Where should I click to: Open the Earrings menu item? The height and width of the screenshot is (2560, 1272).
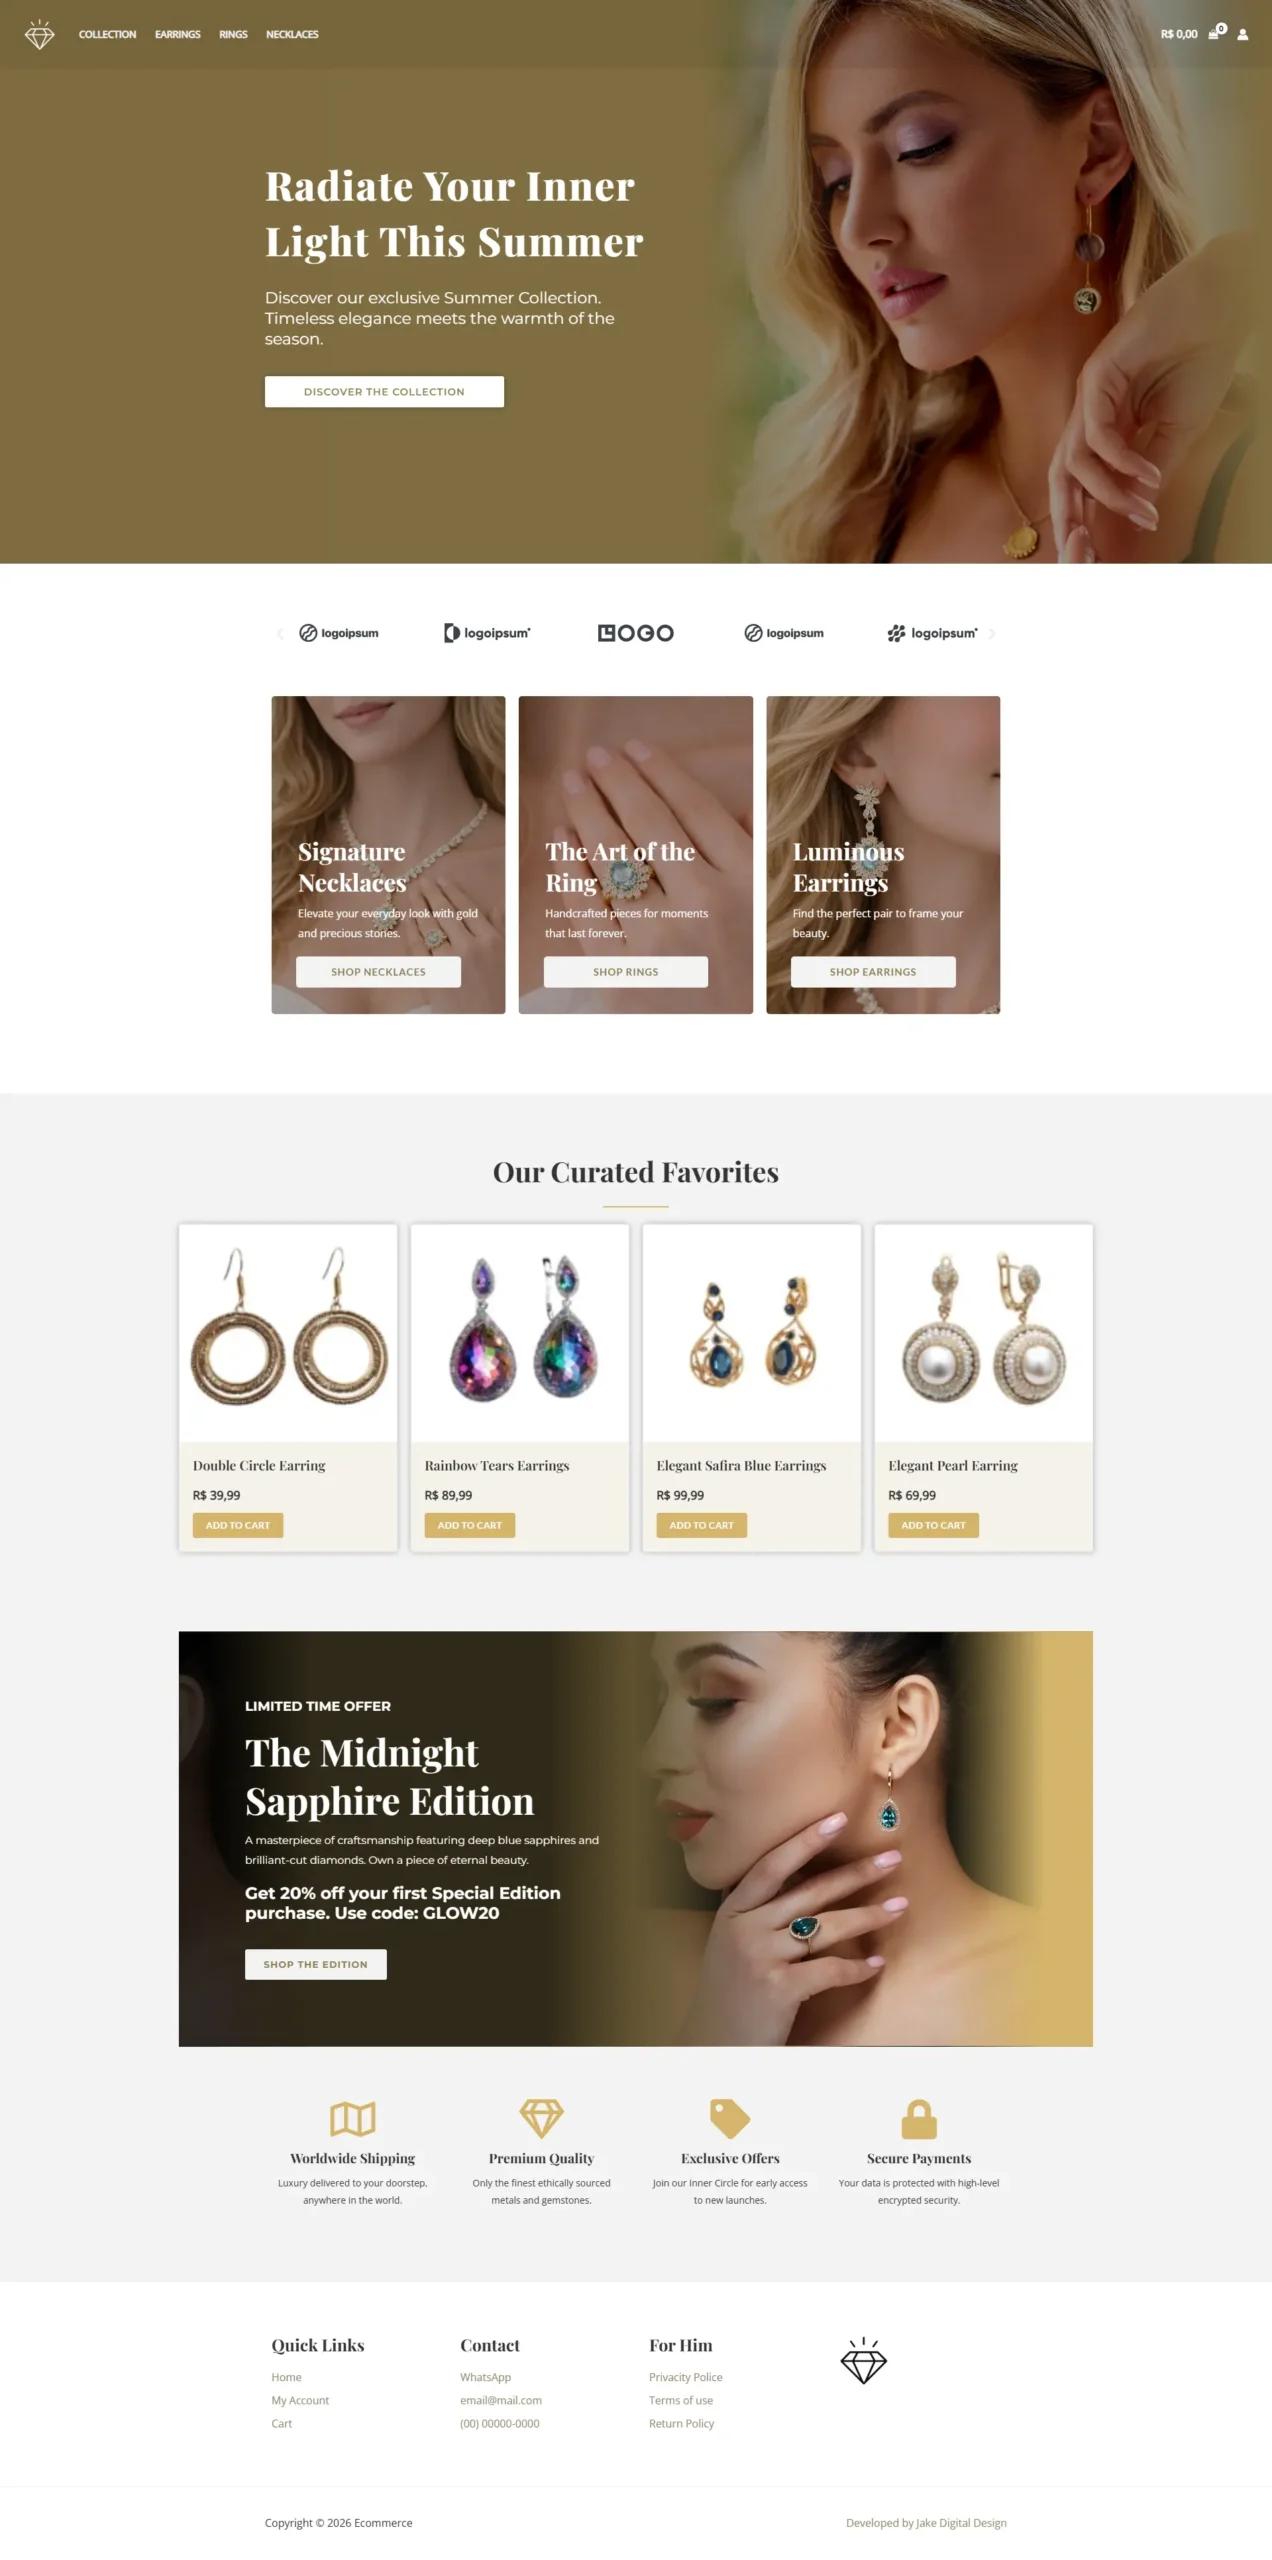[x=177, y=34]
